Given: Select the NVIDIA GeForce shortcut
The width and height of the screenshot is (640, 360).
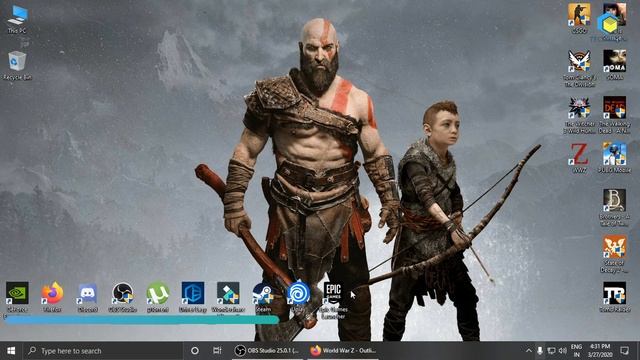Looking at the screenshot, I should click(17, 297).
